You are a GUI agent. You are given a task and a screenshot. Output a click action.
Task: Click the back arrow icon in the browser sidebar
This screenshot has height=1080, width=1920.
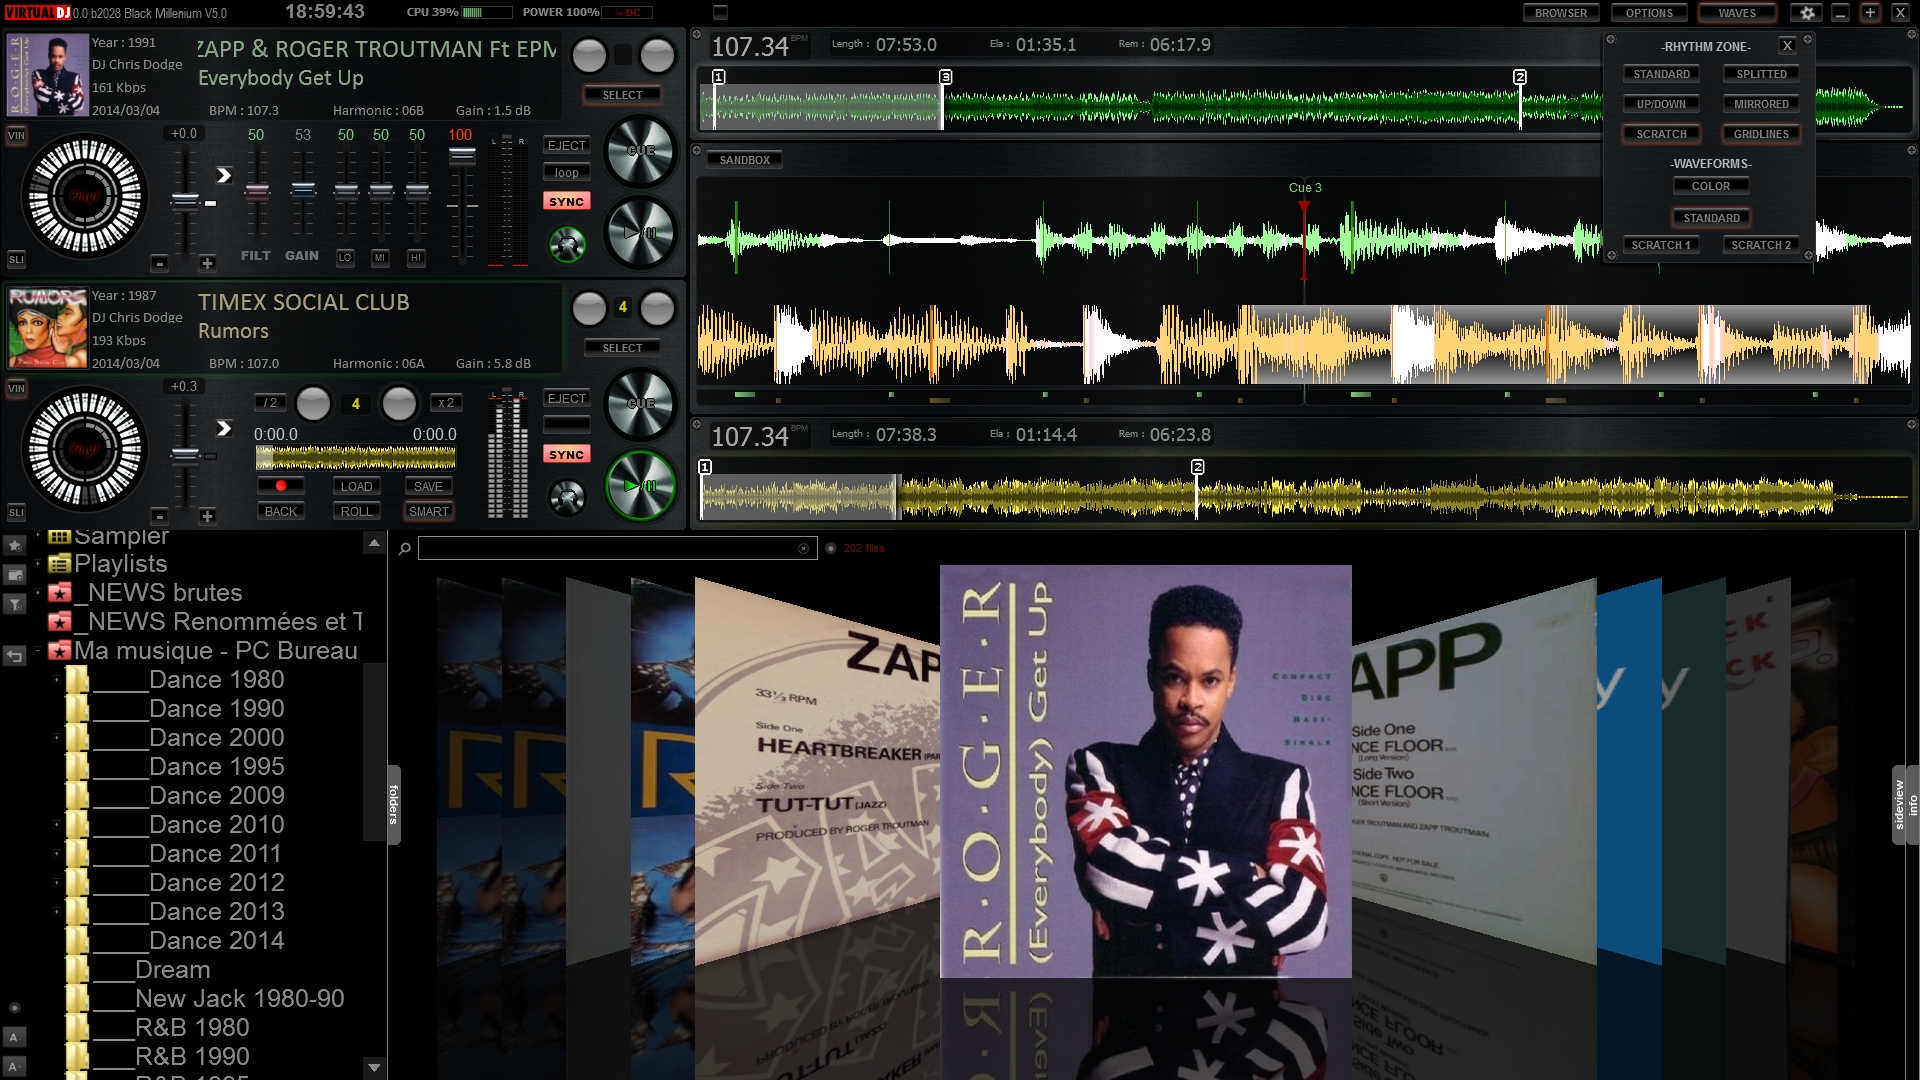pyautogui.click(x=15, y=656)
